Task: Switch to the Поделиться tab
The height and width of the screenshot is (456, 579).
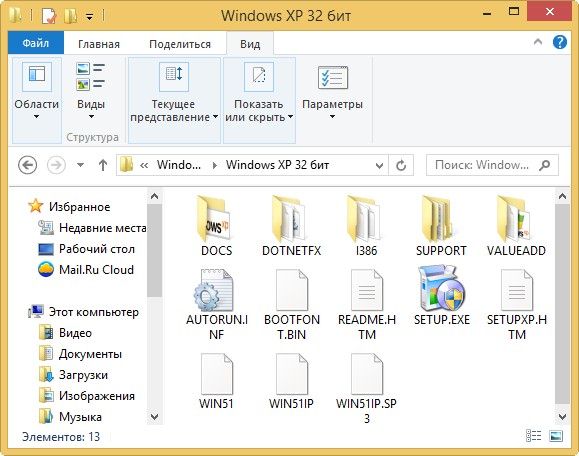Action: point(180,44)
